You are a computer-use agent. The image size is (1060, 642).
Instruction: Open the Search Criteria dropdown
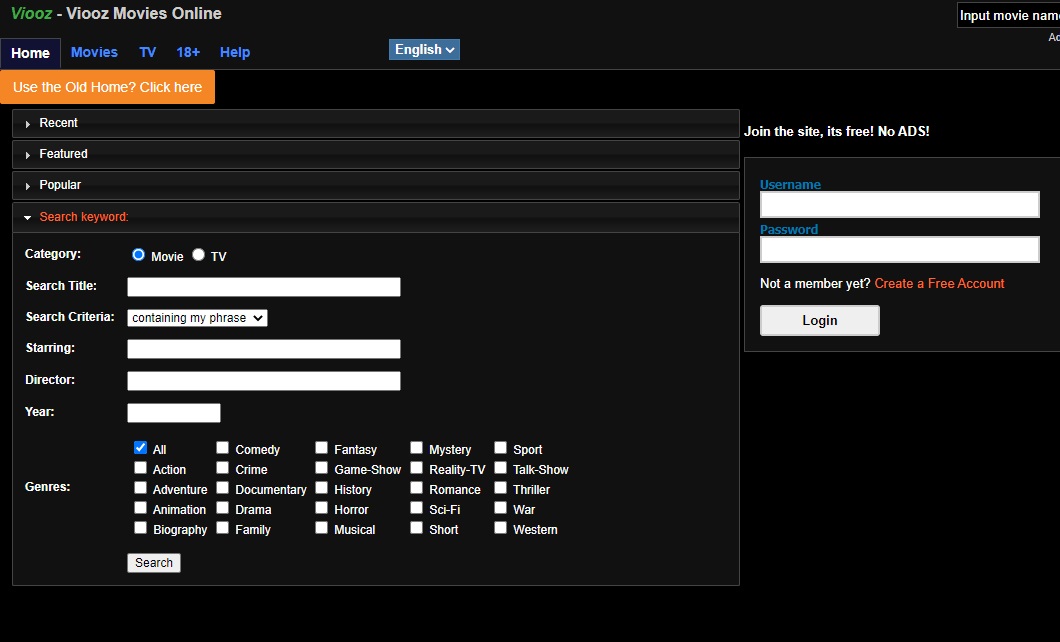[197, 318]
